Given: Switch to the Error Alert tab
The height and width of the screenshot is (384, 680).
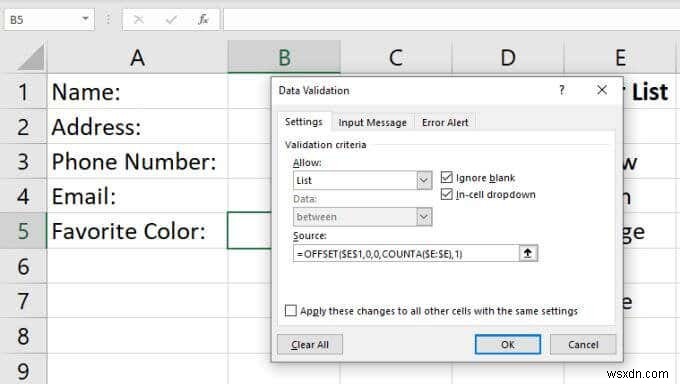Looking at the screenshot, I should (x=445, y=123).
